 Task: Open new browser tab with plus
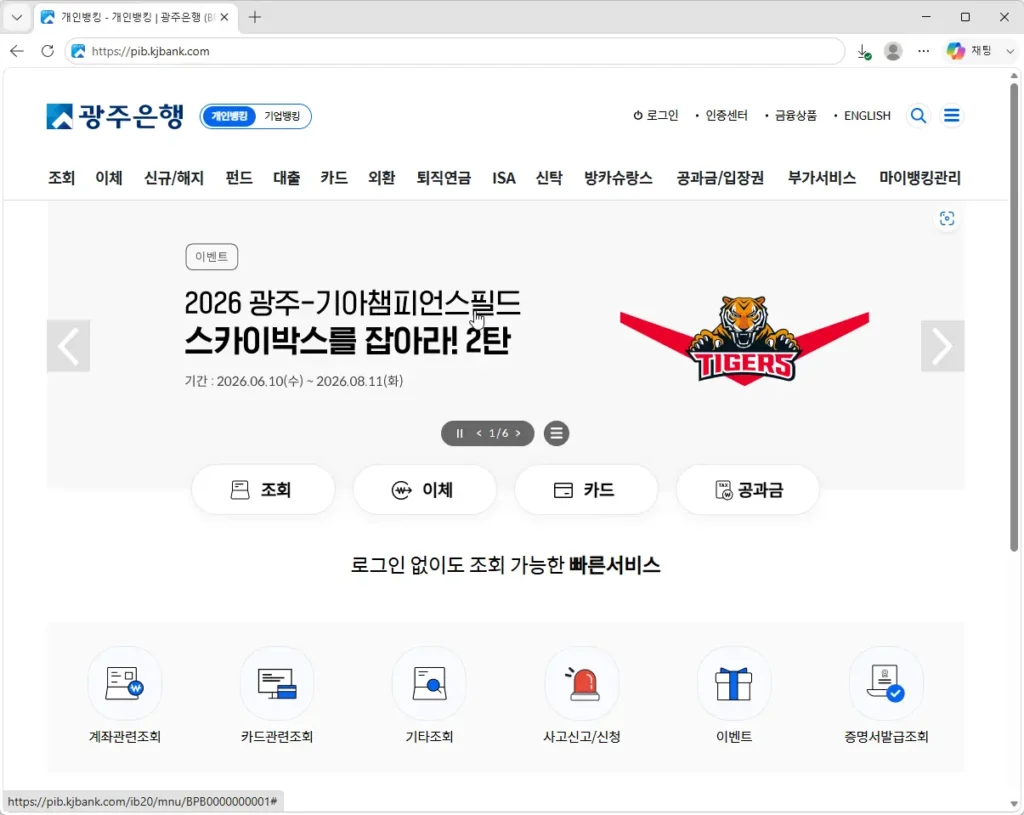point(255,18)
